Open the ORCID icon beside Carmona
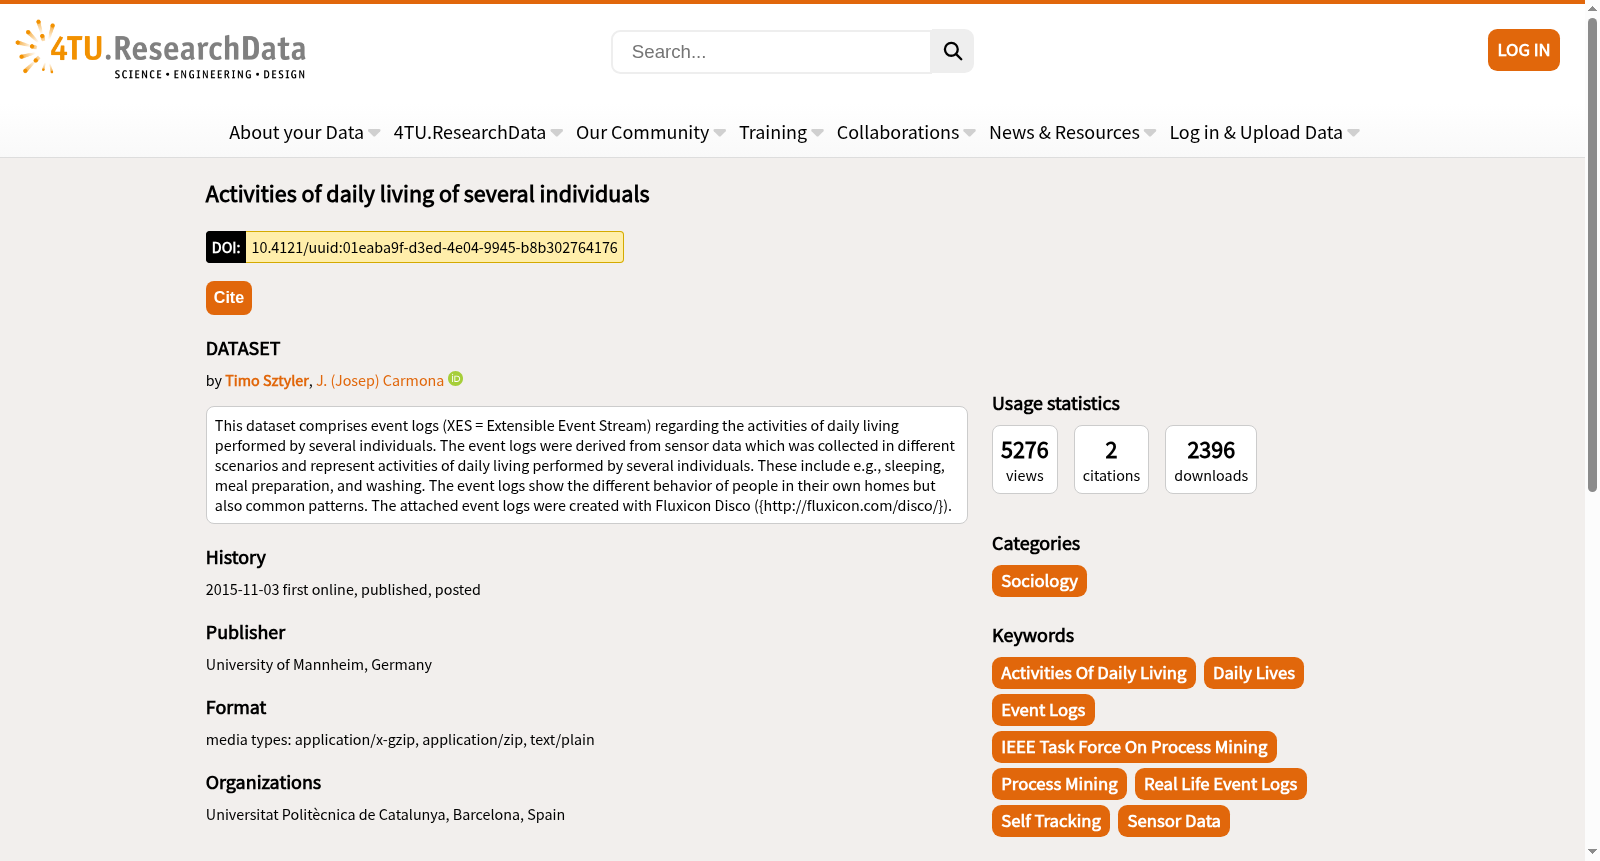Image resolution: width=1600 pixels, height=861 pixels. tap(456, 379)
